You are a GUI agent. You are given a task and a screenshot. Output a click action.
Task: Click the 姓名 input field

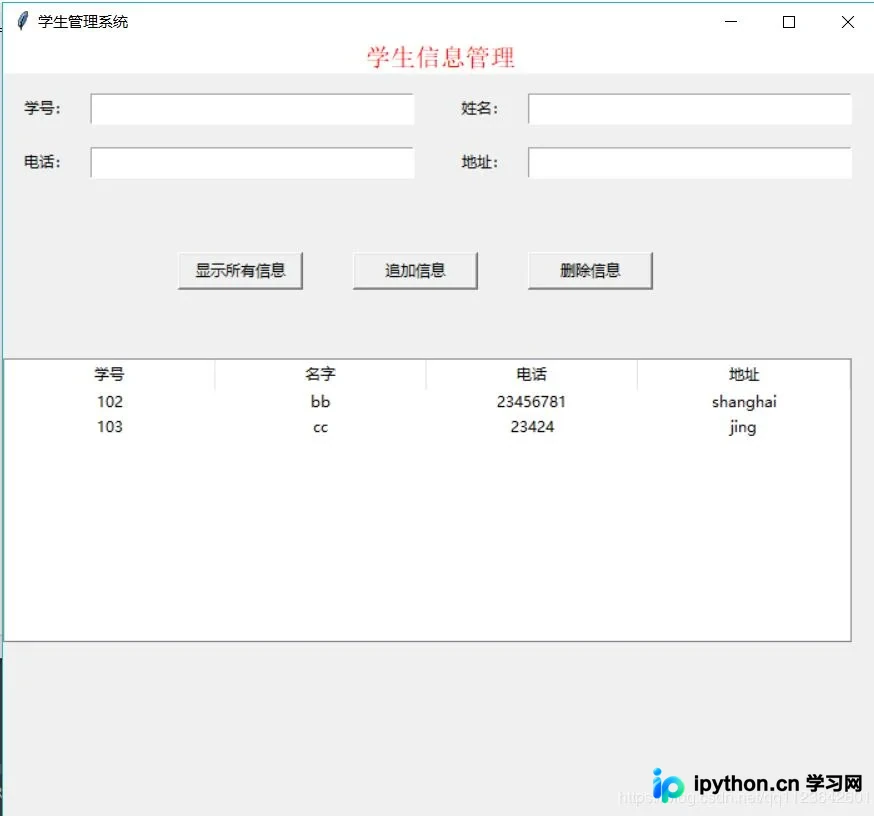(690, 109)
